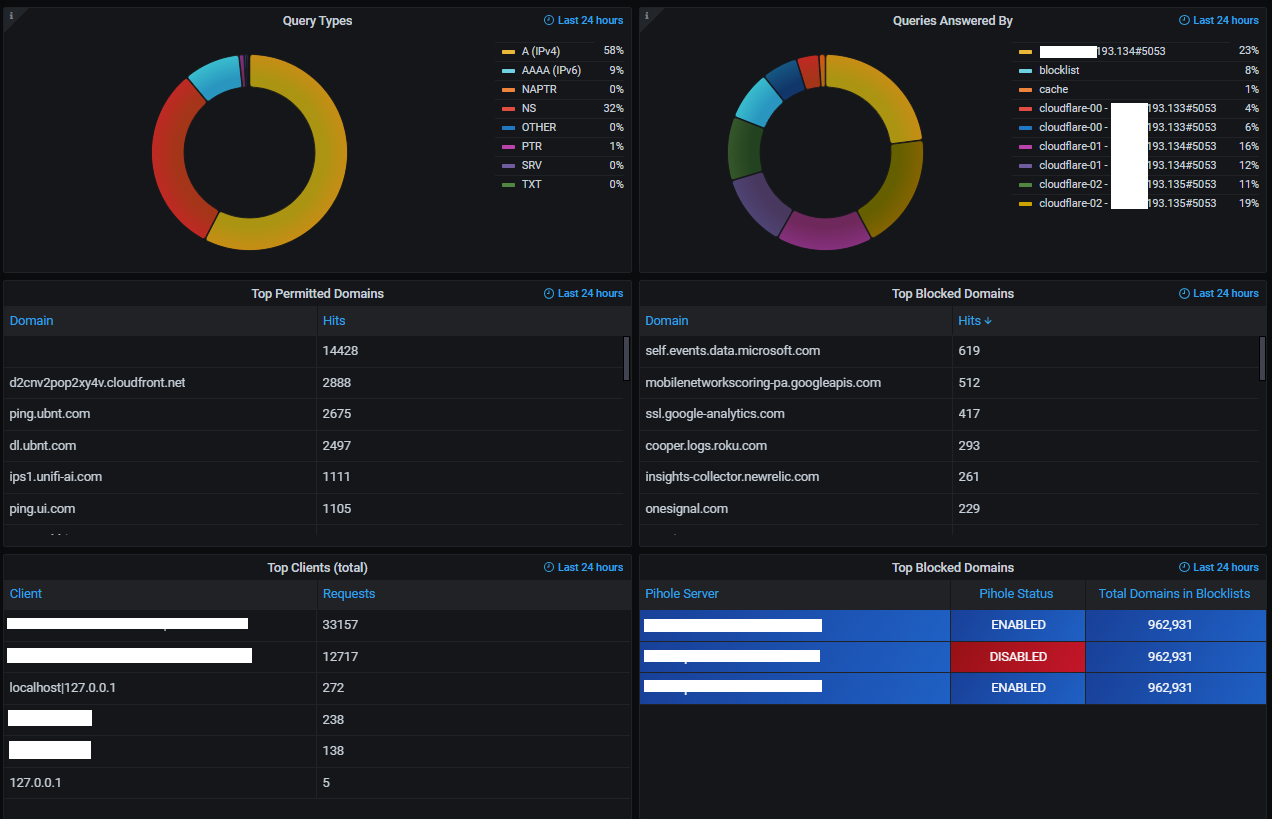Screen dimensions: 1272x819
Task: Sort by Pihole Status column header
Action: 1016,594
